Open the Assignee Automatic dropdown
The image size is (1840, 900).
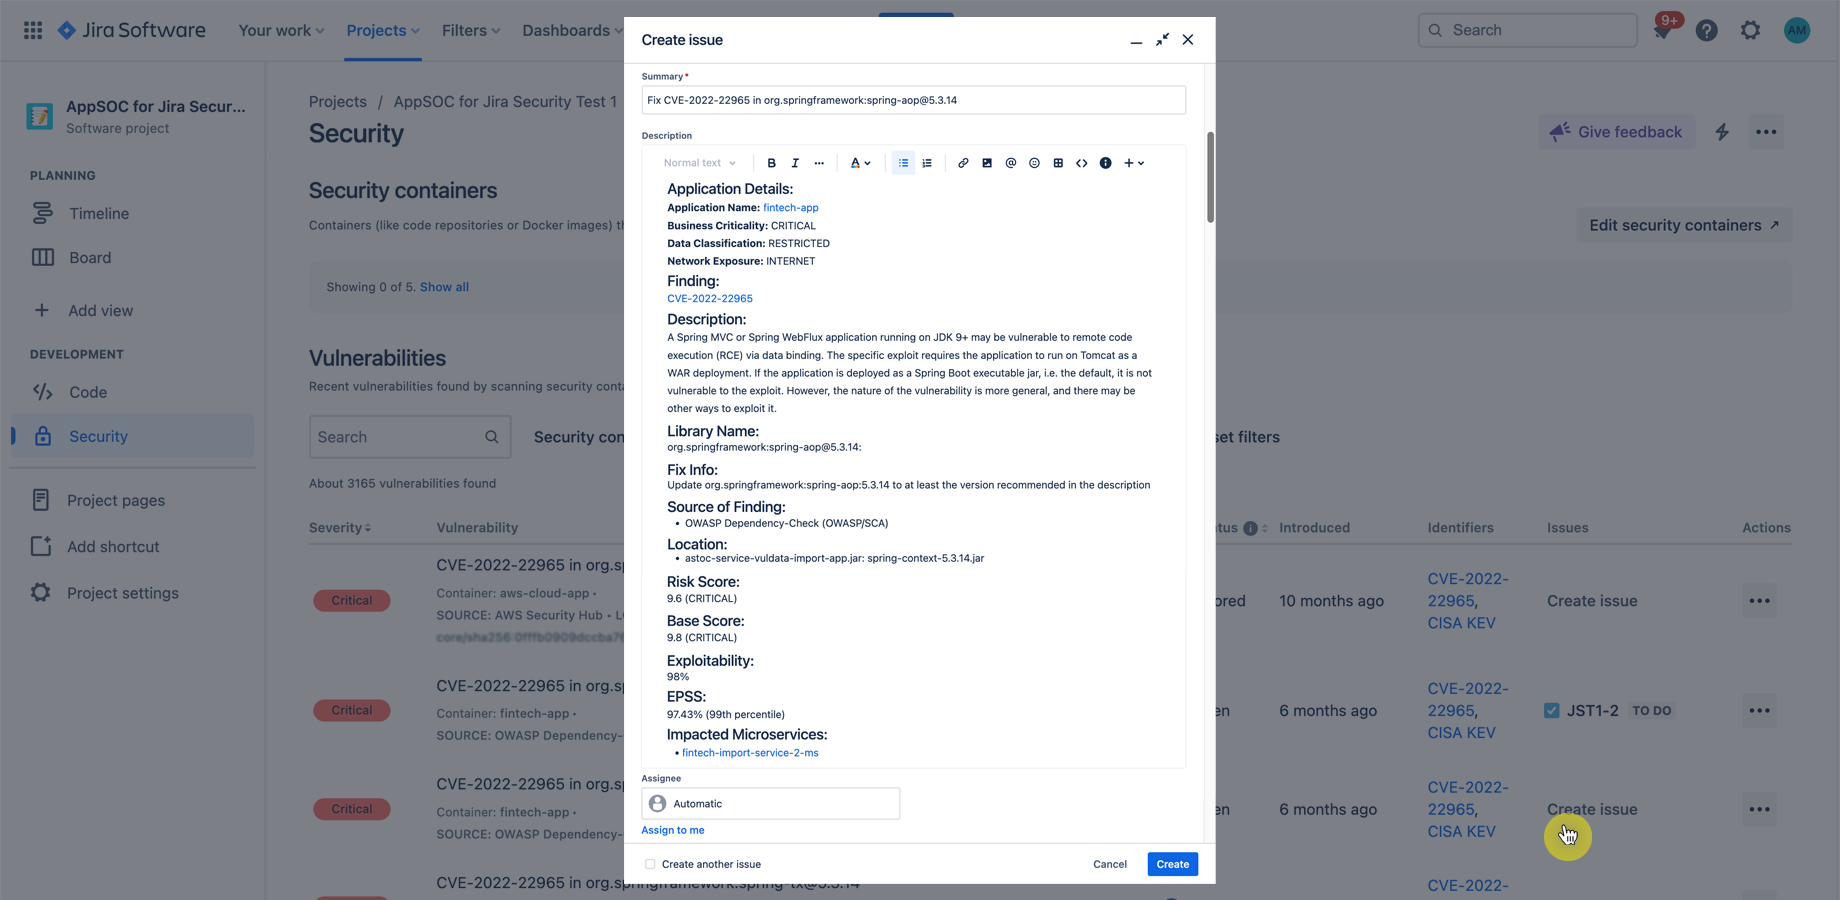point(771,804)
